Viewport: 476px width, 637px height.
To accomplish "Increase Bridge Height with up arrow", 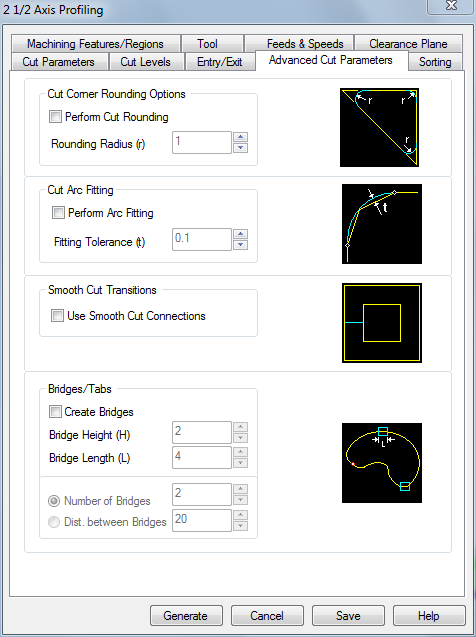I will click(240, 427).
